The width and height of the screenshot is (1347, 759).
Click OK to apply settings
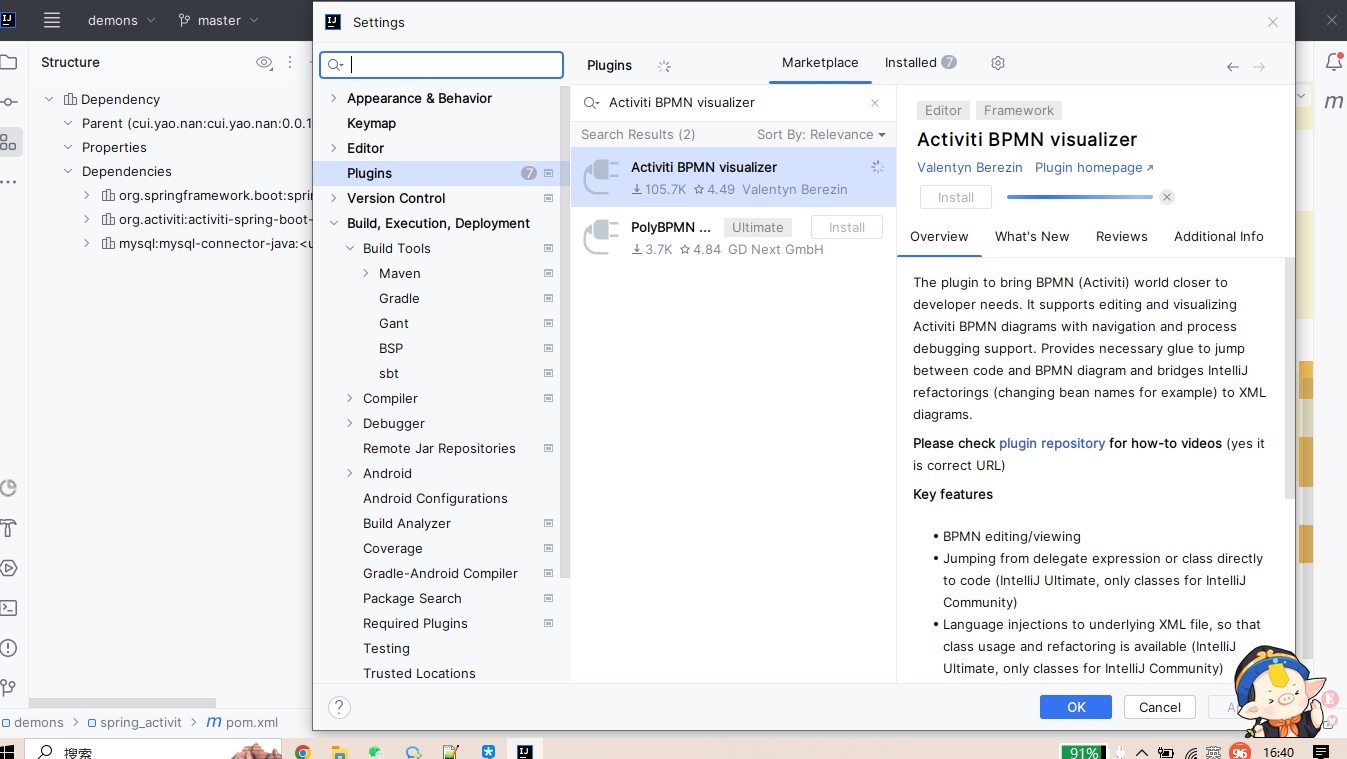pos(1076,707)
